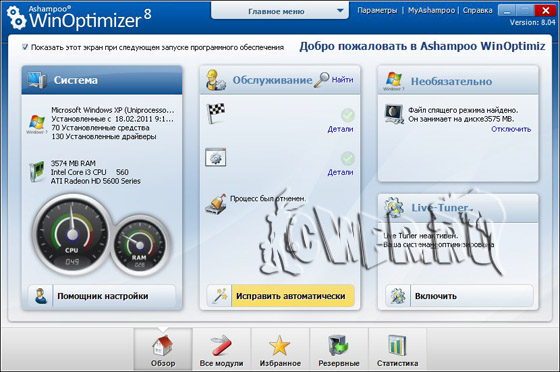Click ATI Radeon HD 5600 Series text
Viewport: 560px width, 372px height.
(96, 181)
